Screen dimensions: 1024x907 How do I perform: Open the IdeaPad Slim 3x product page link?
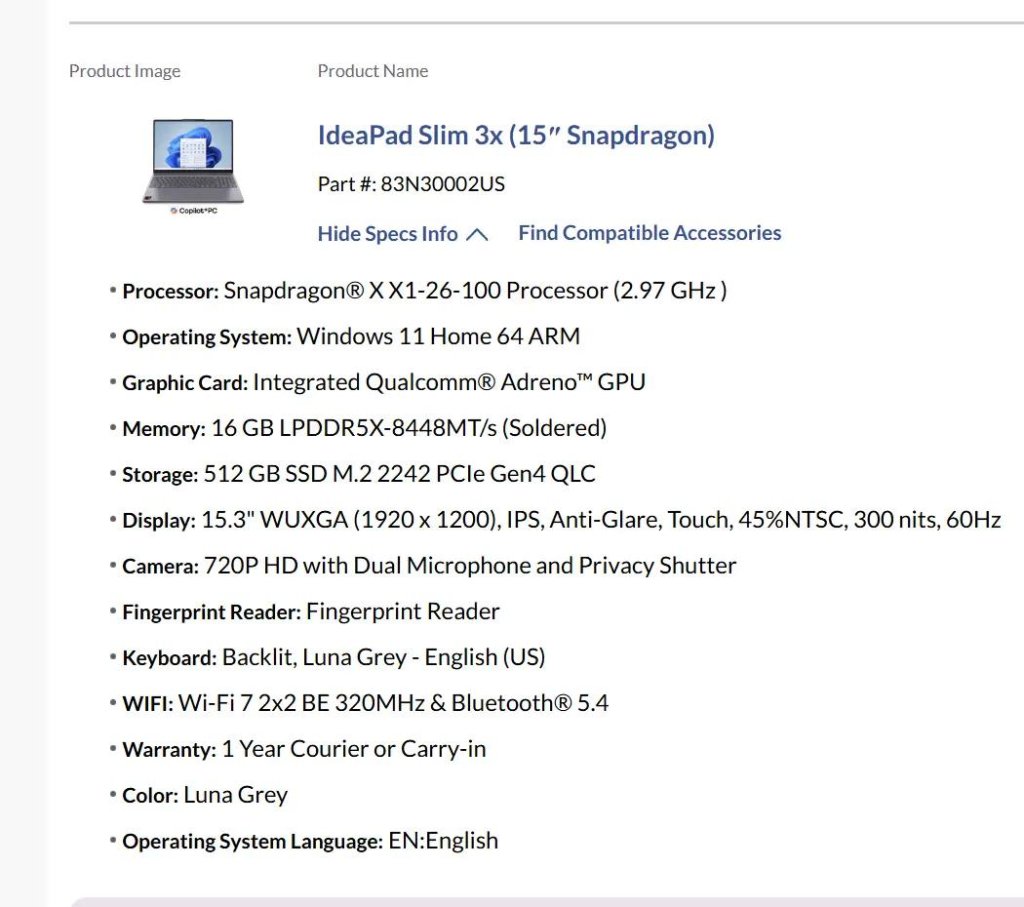tap(515, 136)
